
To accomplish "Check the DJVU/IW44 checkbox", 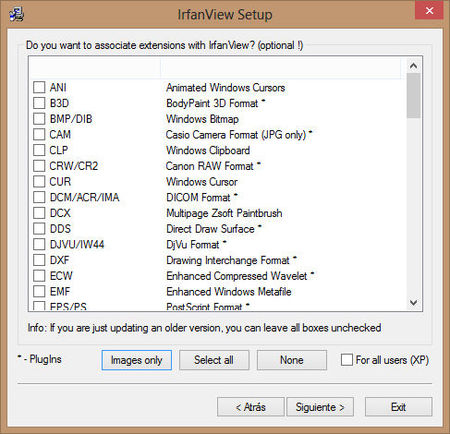I will pyautogui.click(x=39, y=244).
